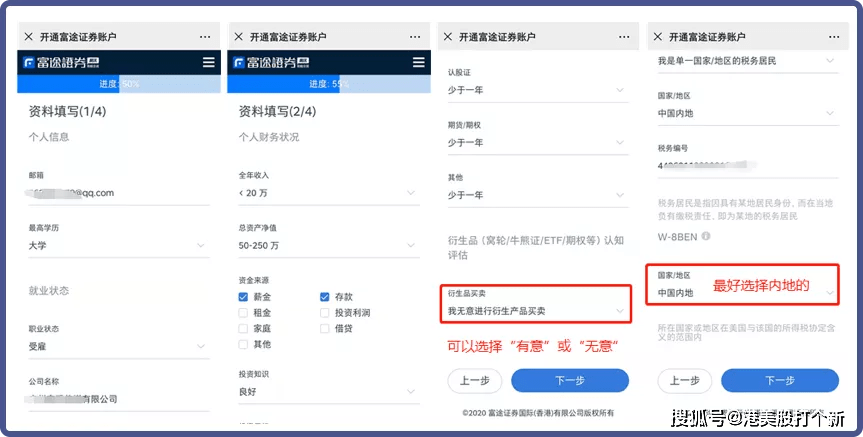The height and width of the screenshot is (437, 863).
Task: Check 其他 funding source checkbox
Action: pyautogui.click(x=243, y=345)
